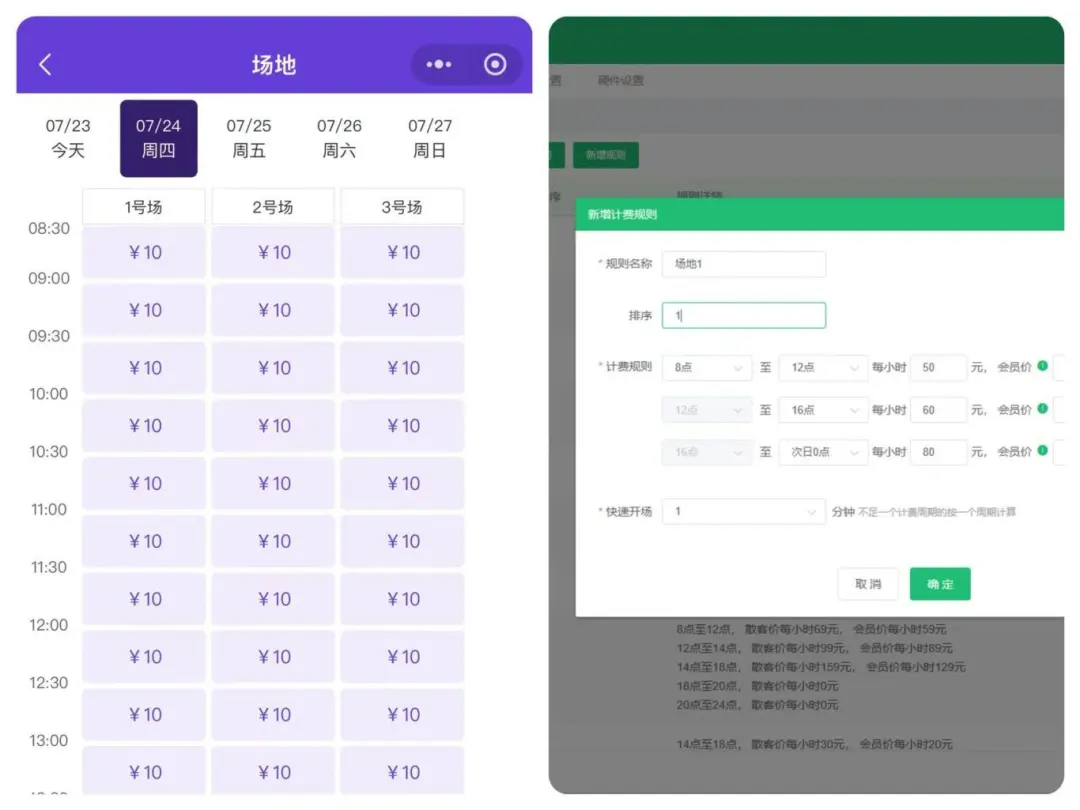Select the 07/25 周五 date tab
The image size is (1080, 810).
tap(249, 138)
